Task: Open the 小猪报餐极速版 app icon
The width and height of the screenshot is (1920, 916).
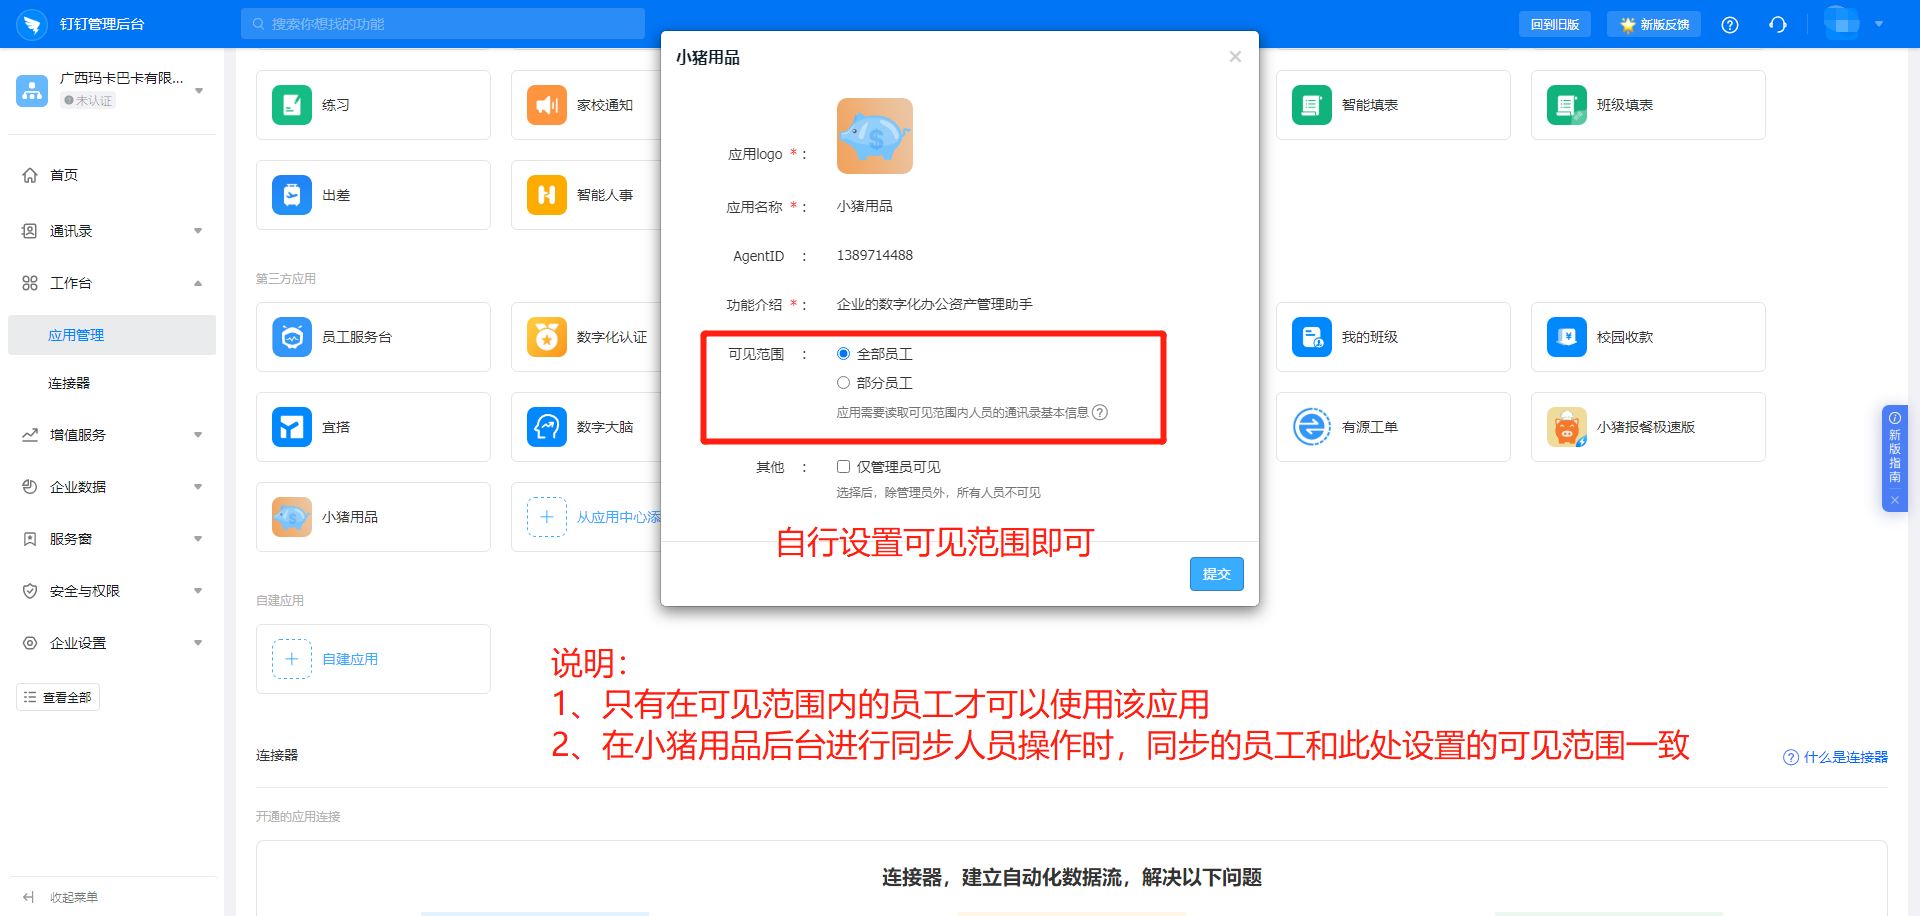Action: pos(1567,427)
